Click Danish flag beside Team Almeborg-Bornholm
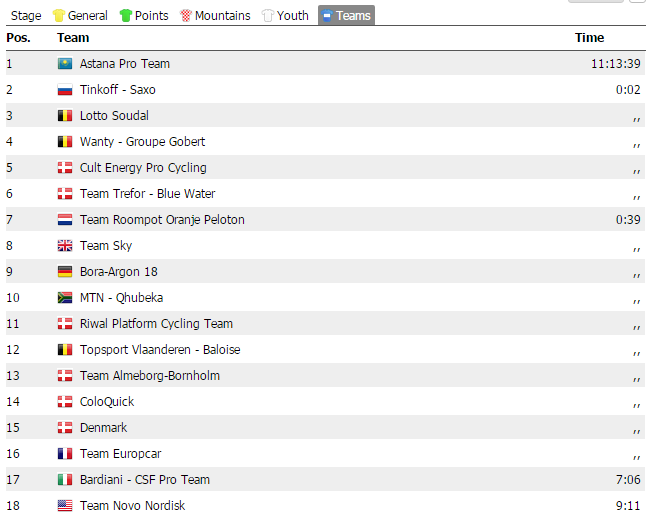656x525 pixels. point(65,376)
